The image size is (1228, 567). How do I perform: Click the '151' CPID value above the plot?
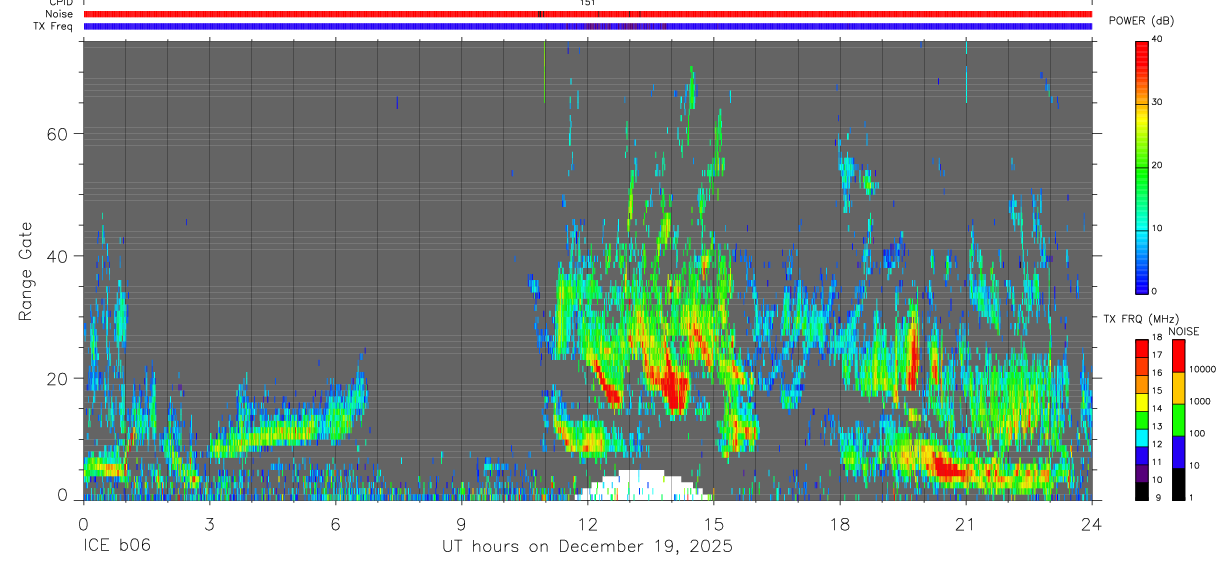coord(588,3)
